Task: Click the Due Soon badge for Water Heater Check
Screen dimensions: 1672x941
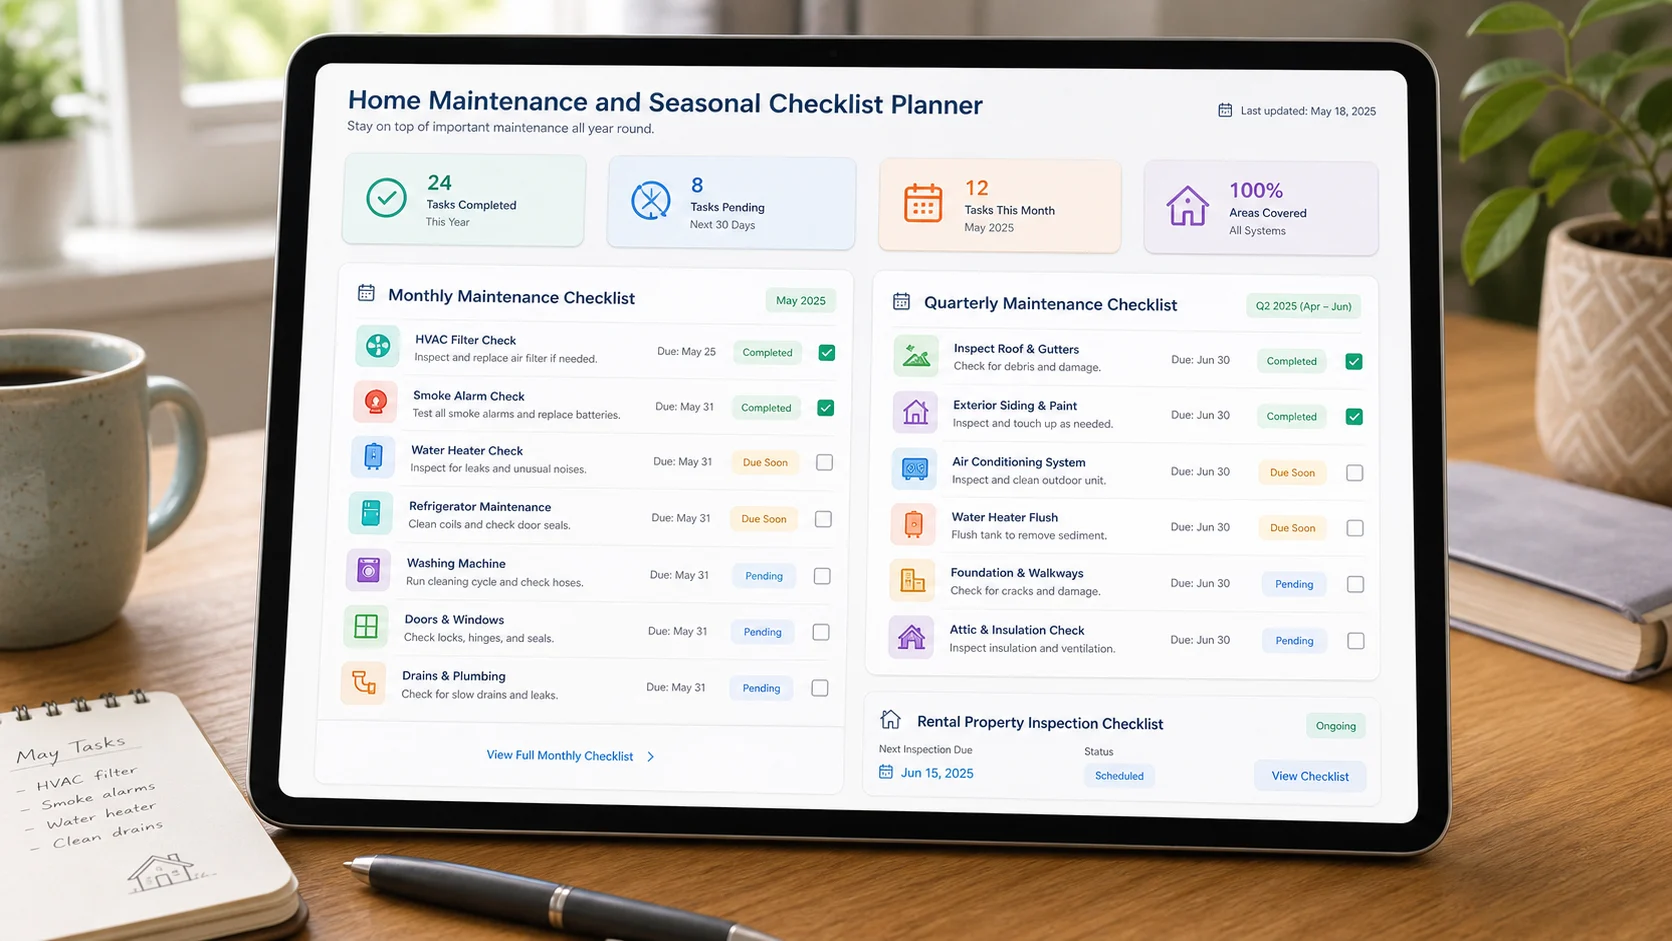Action: click(765, 462)
